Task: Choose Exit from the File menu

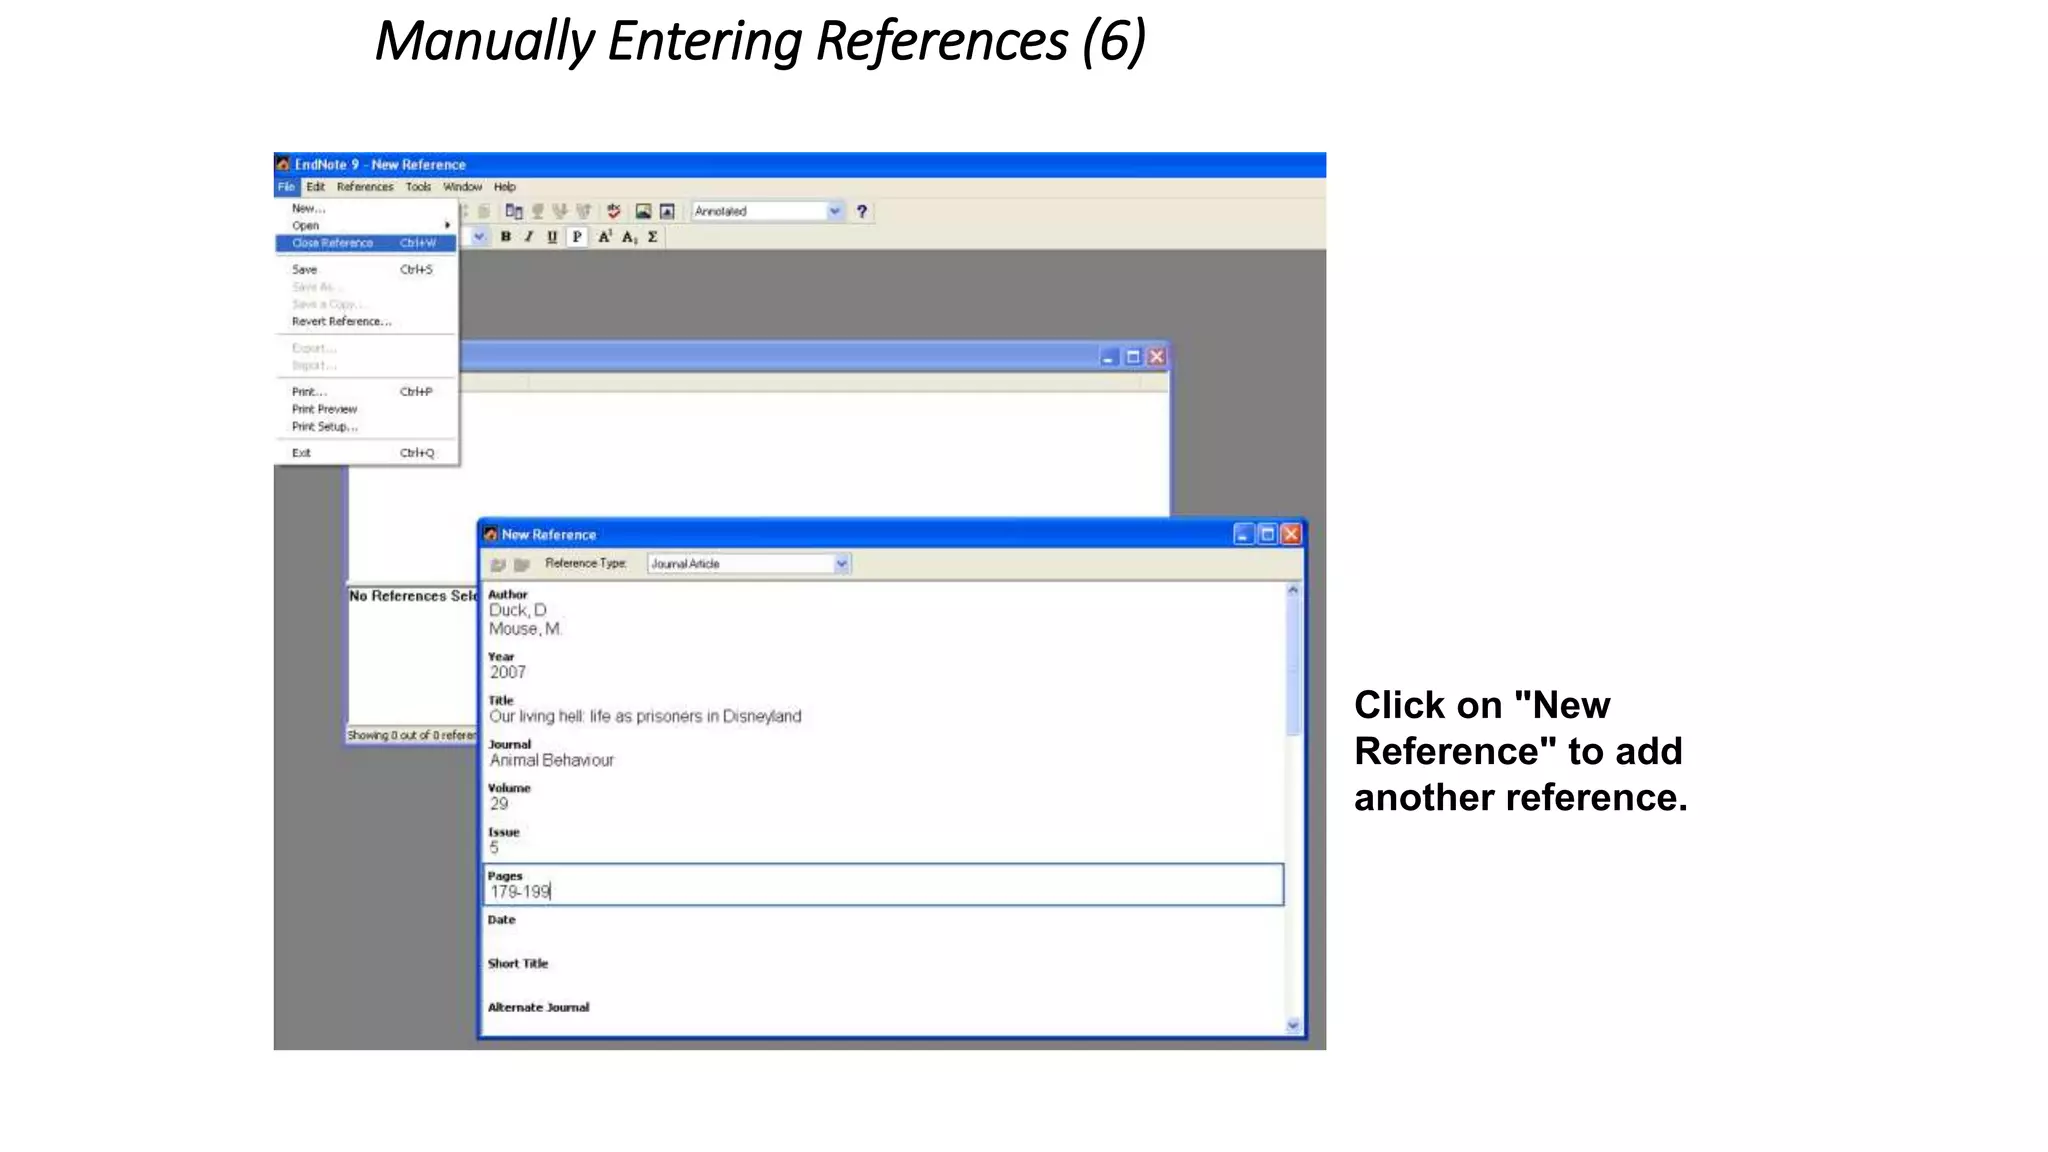Action: [x=366, y=453]
